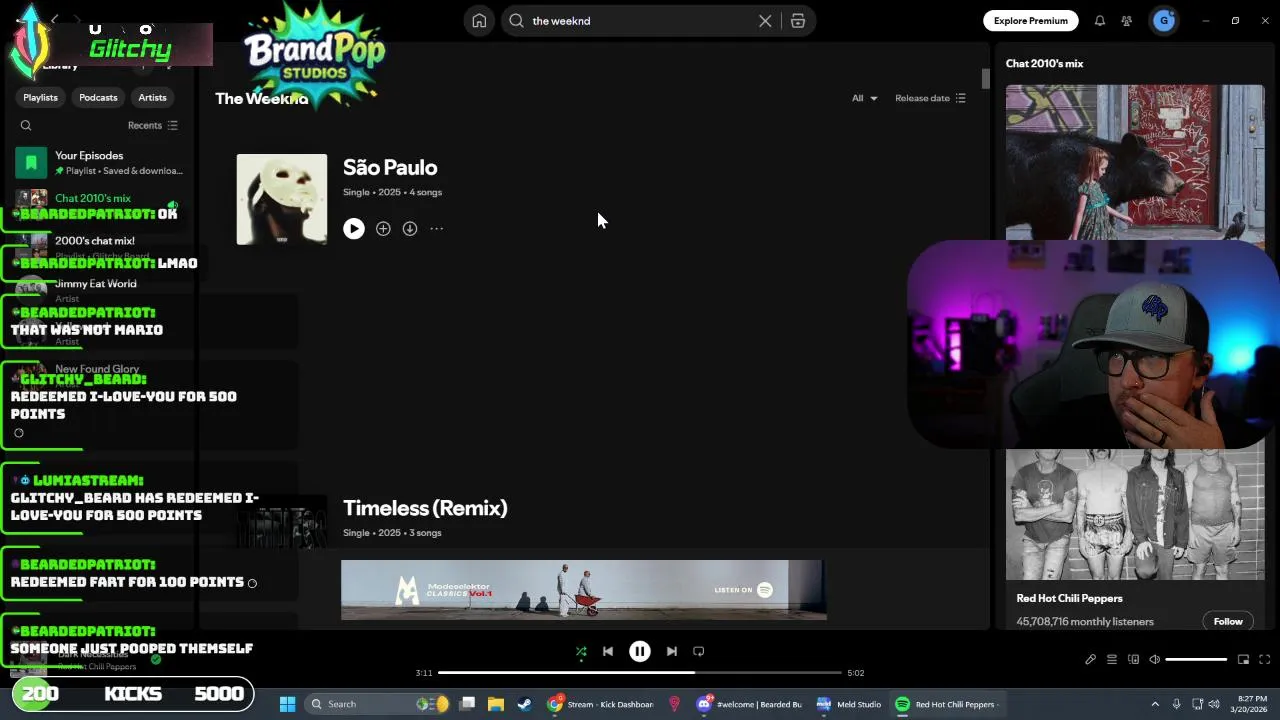
Task: Open the miniplayer
Action: 1243,660
